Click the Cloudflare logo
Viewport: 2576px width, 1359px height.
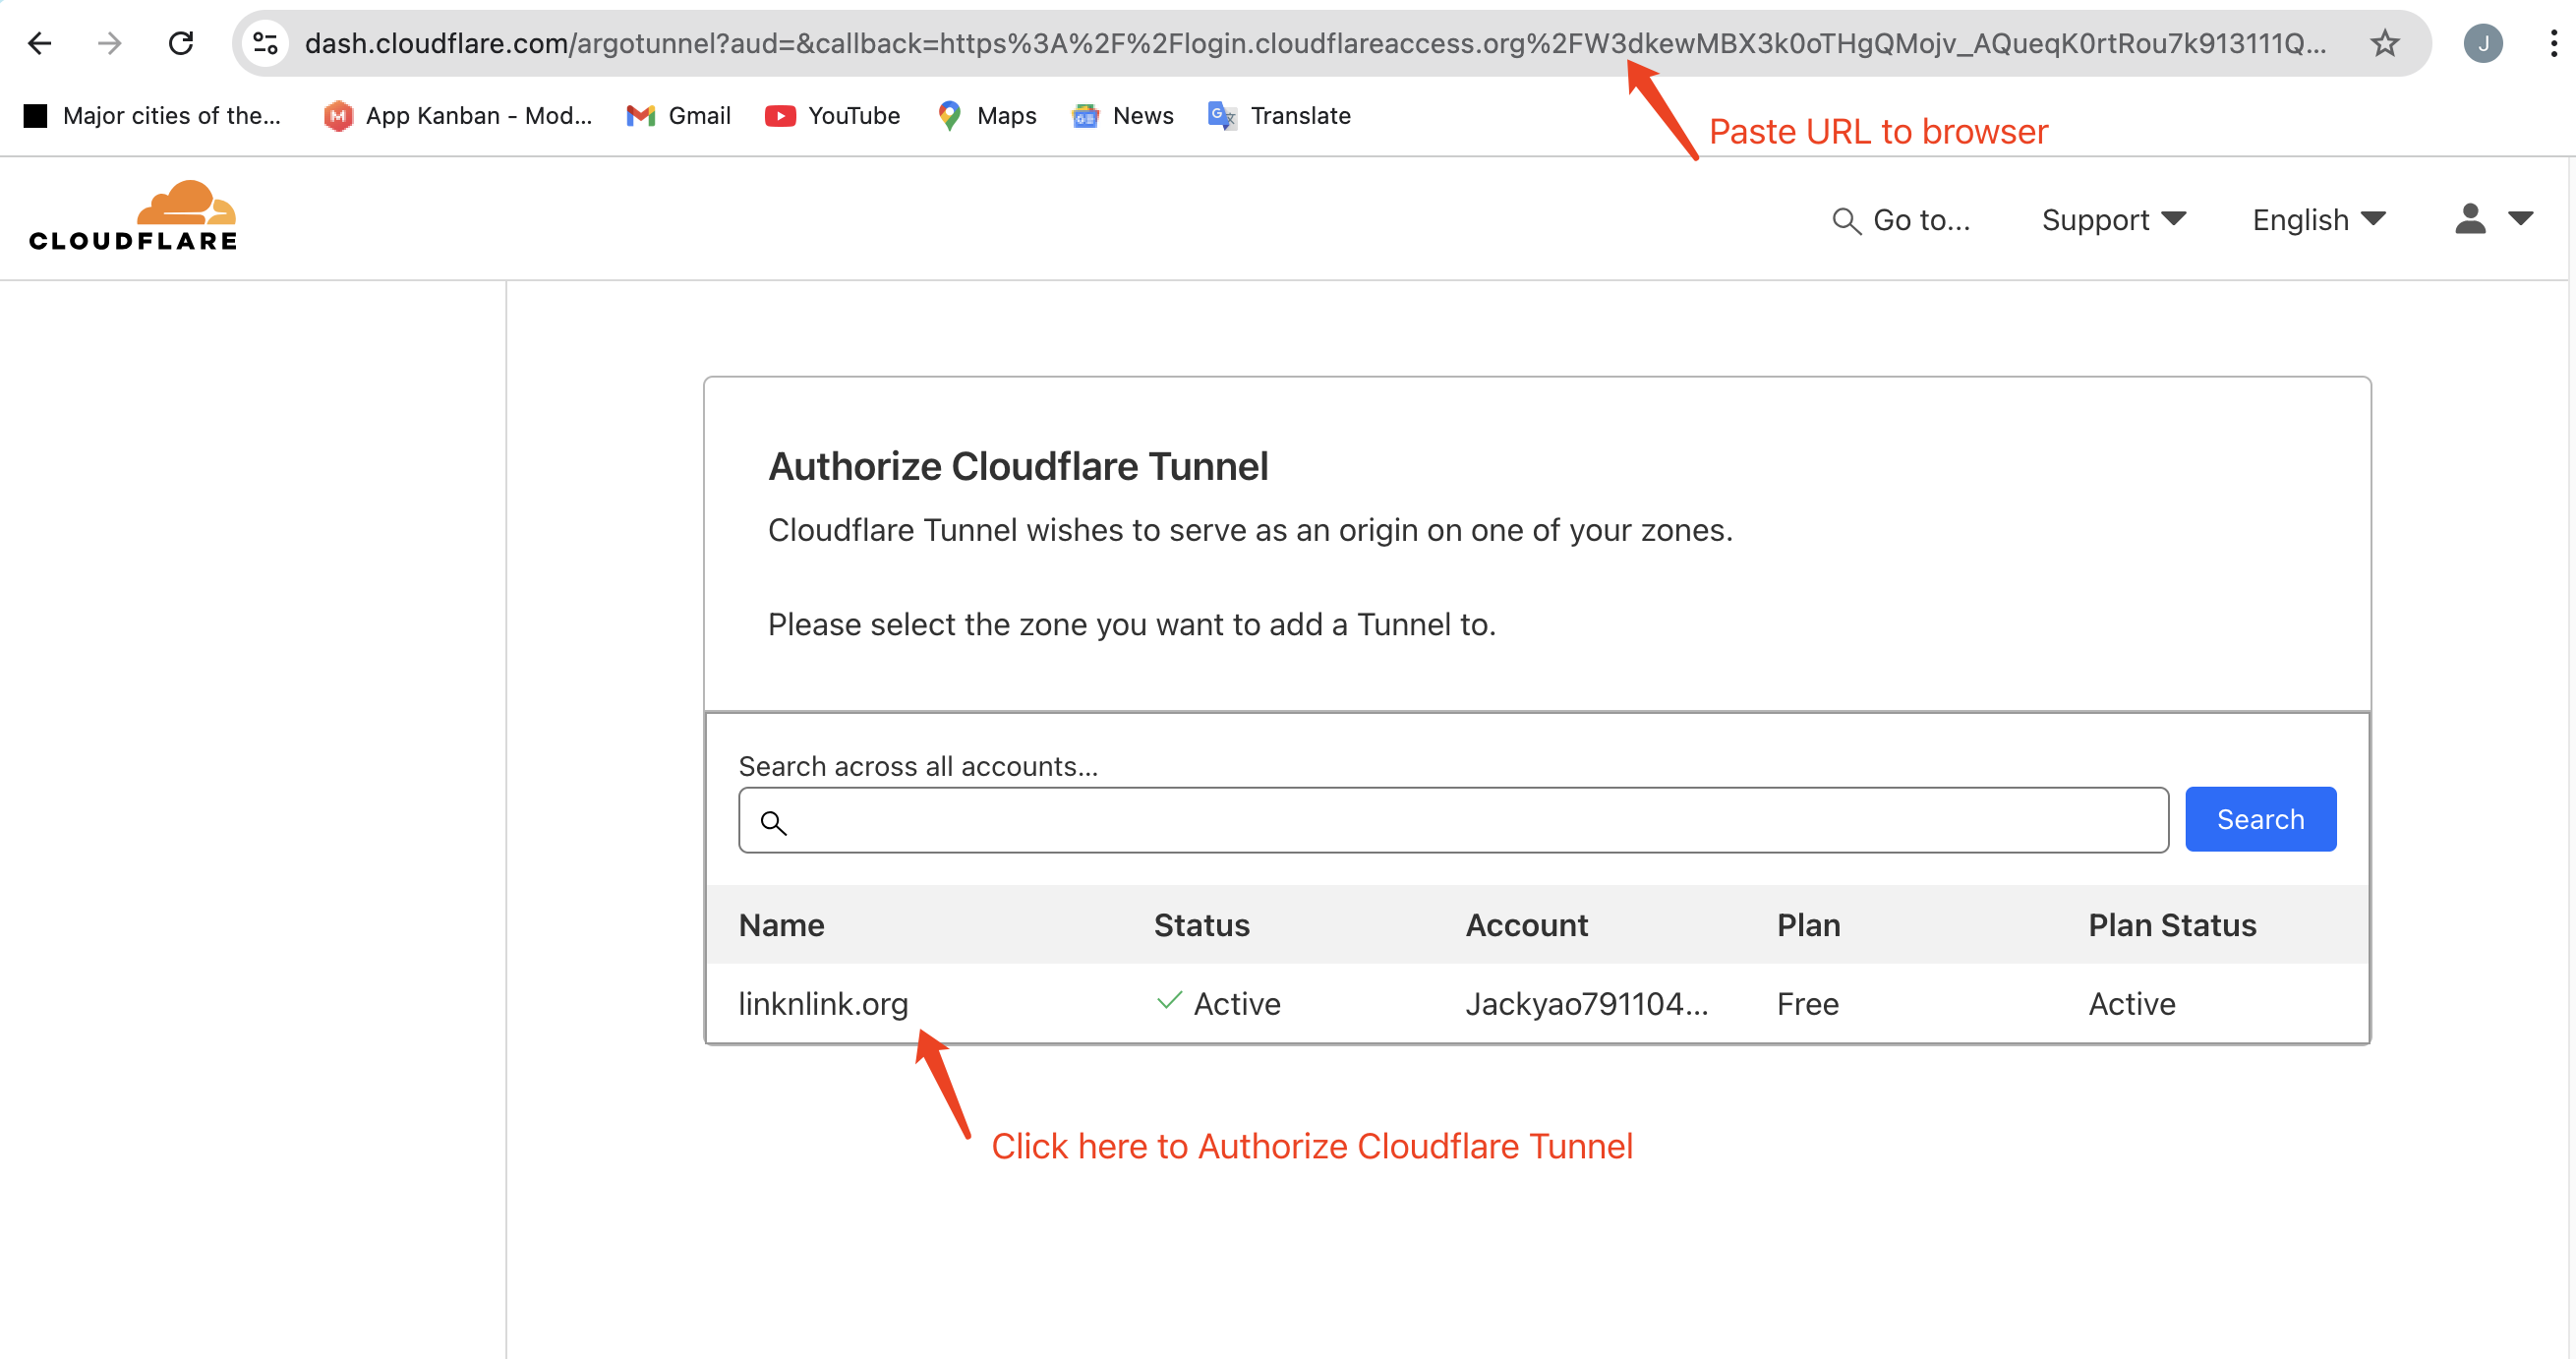pos(133,216)
